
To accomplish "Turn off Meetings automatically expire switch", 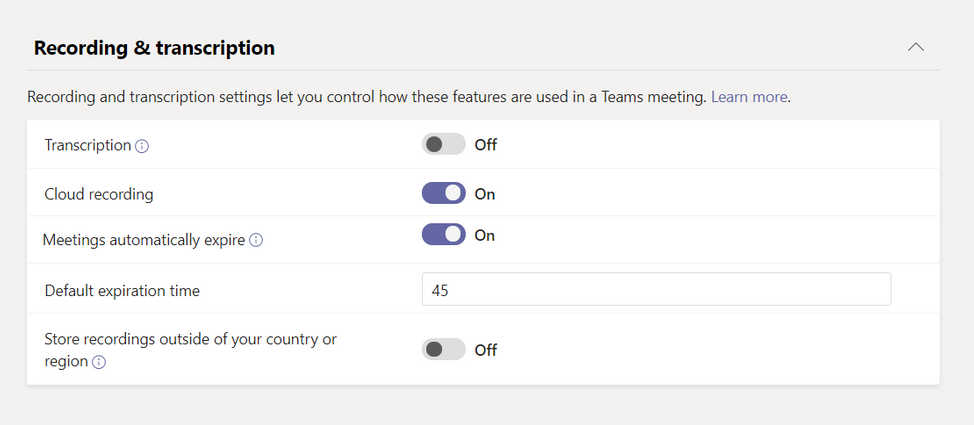I will click(444, 234).
